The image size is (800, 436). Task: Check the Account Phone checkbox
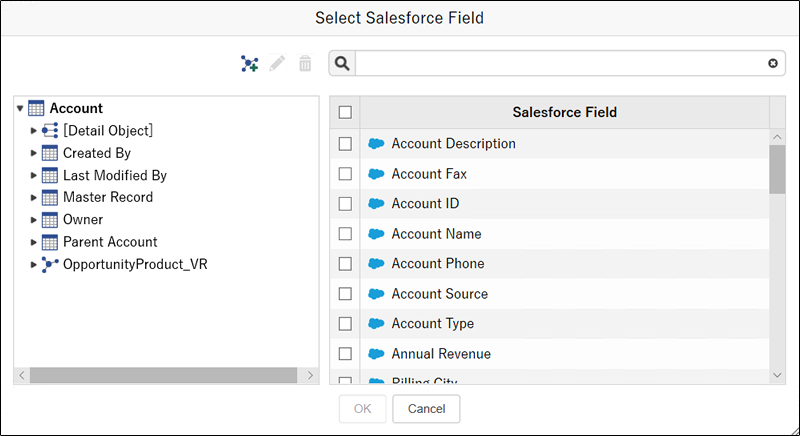click(345, 264)
